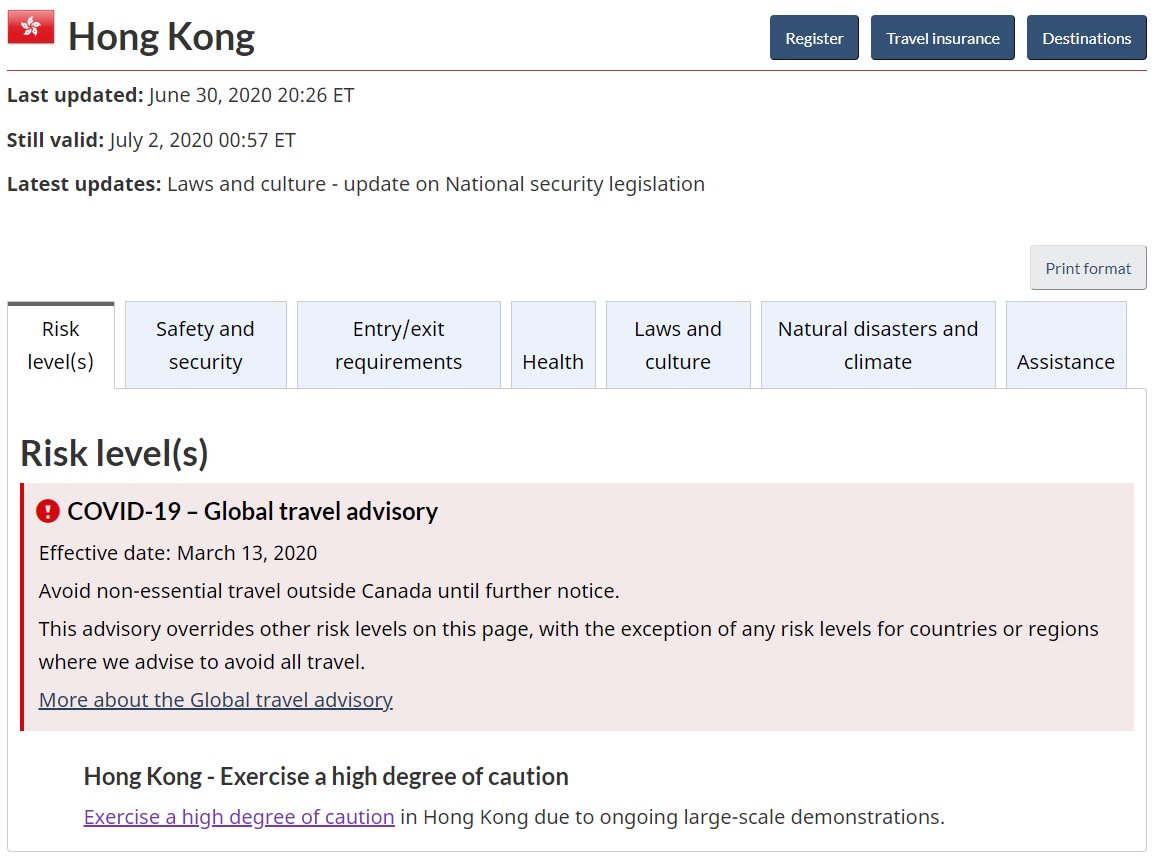Image resolution: width=1159 pixels, height=860 pixels.
Task: Open the Assistance tab
Action: [x=1066, y=345]
